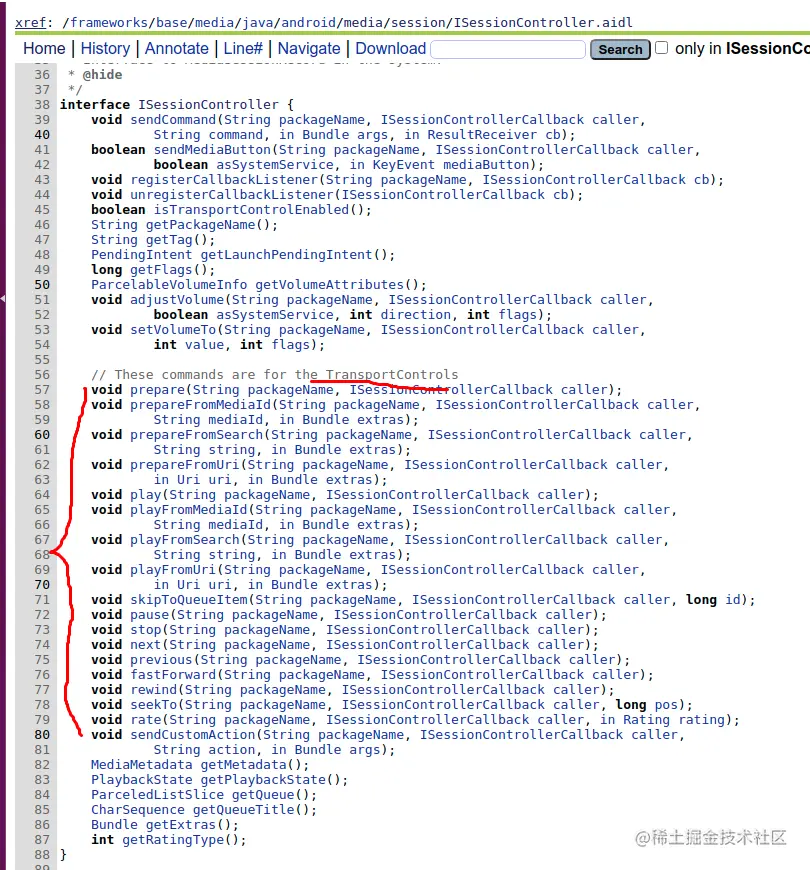
Task: Switch to the Annotate view
Action: 177,49
